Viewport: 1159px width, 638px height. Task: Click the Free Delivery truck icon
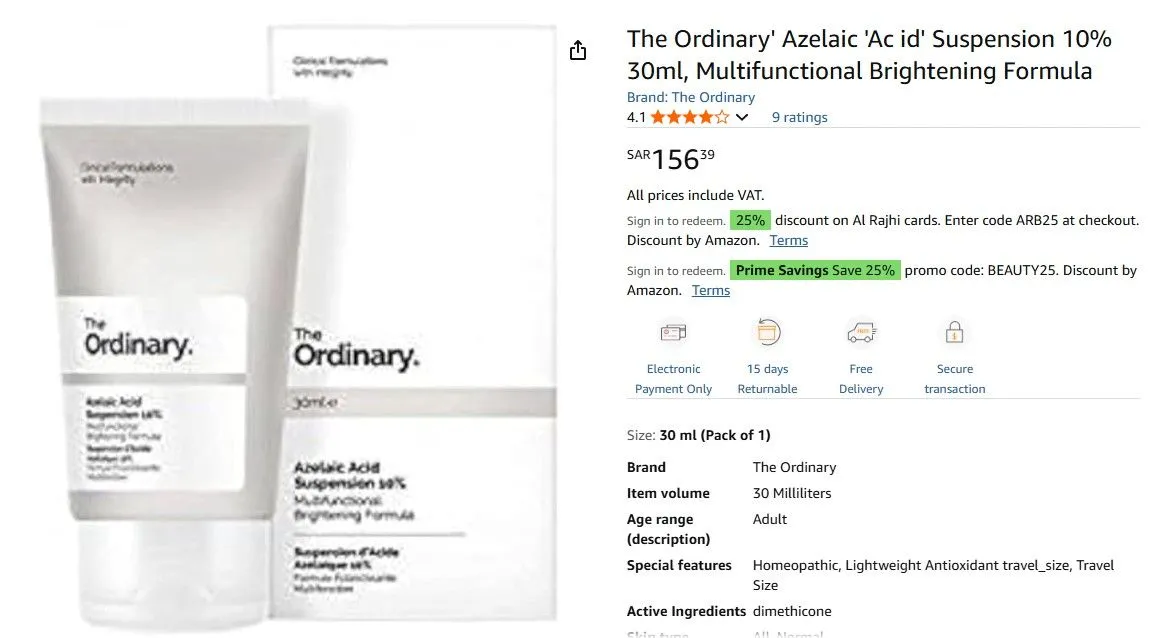pyautogui.click(x=860, y=331)
